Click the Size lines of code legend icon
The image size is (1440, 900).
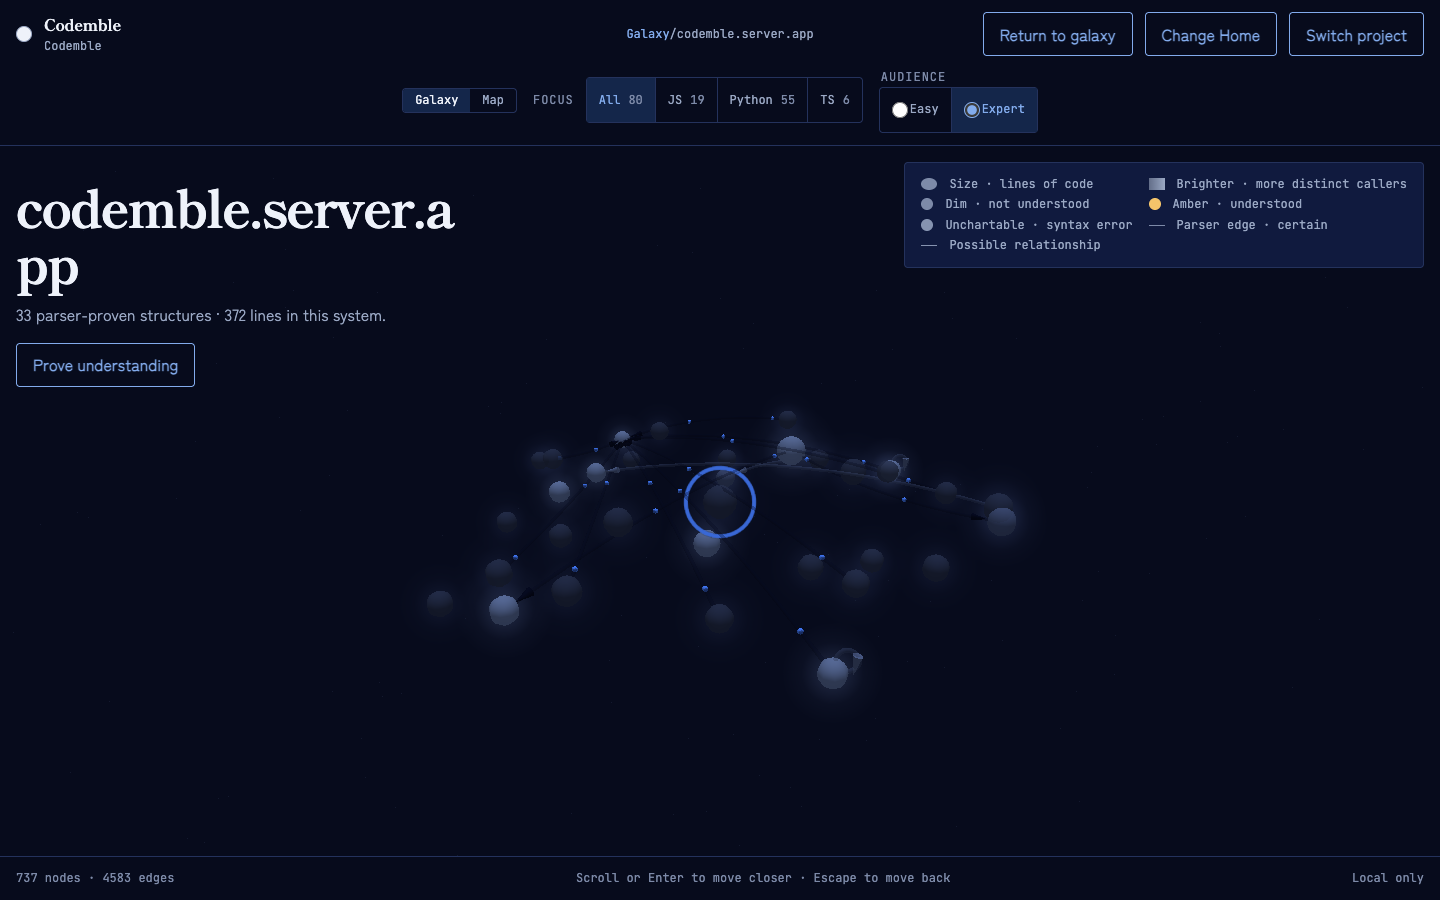[x=929, y=184]
